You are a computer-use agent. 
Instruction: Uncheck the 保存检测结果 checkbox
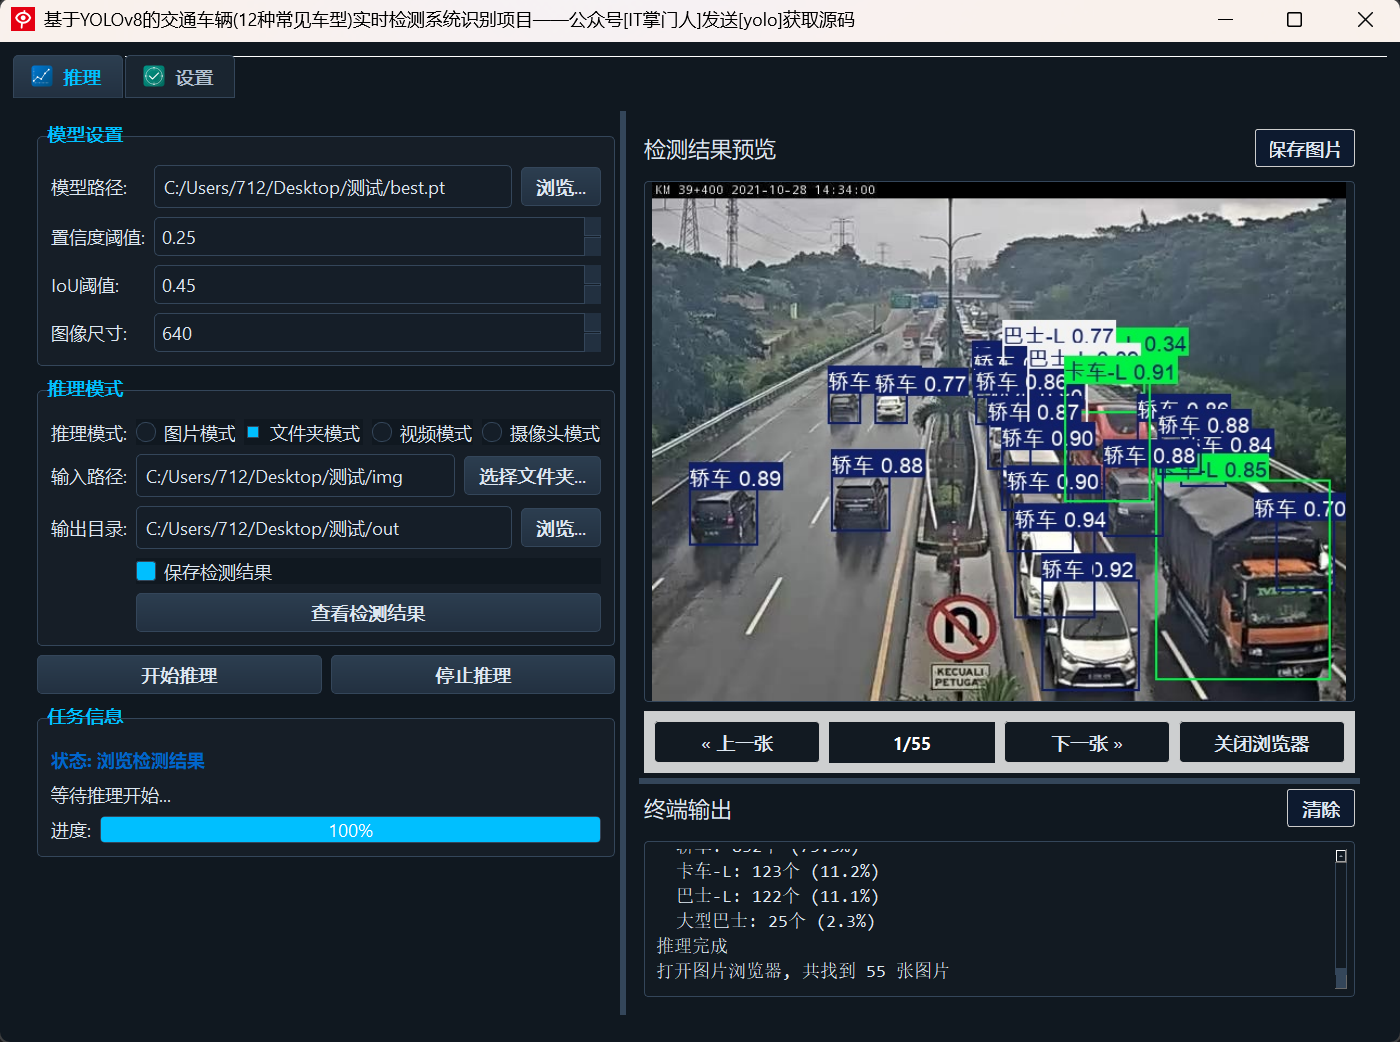click(x=148, y=571)
